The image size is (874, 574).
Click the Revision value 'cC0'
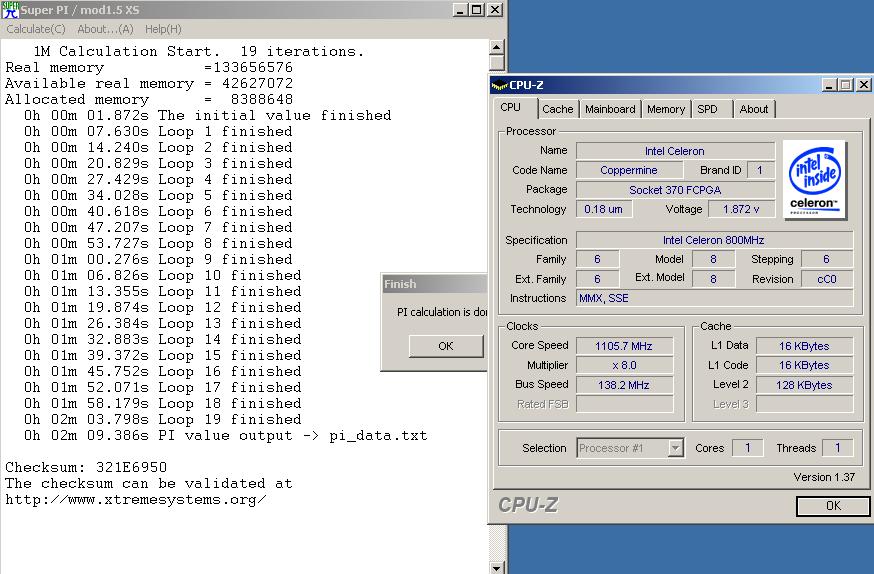pyautogui.click(x=827, y=279)
